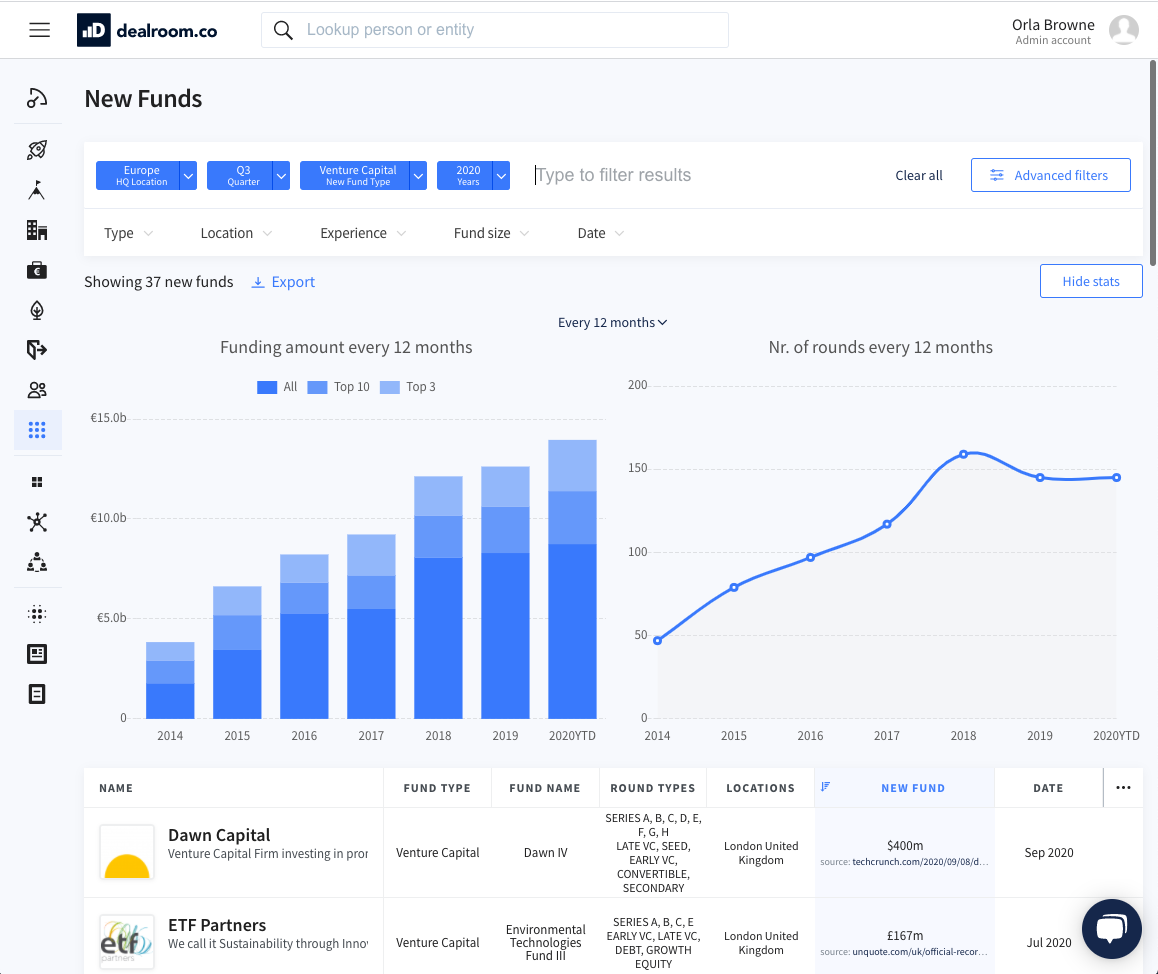
Task: Export the new funds list
Action: click(x=283, y=282)
